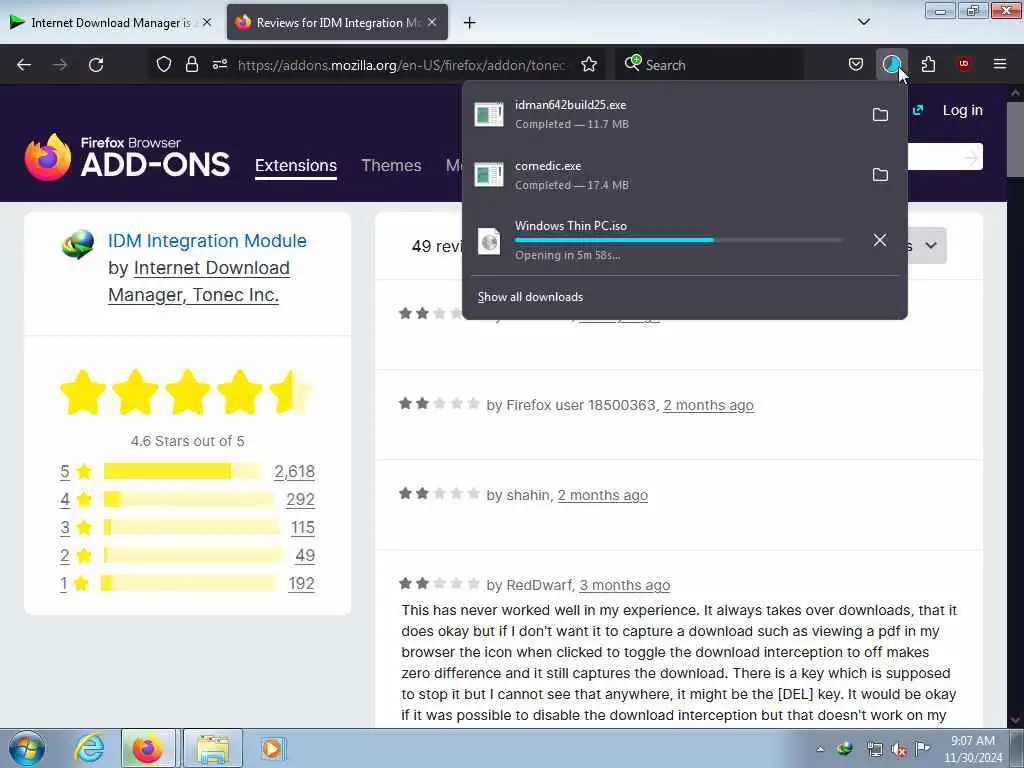Open the Action Center flag icon
This screenshot has height=768, width=1024.
point(922,749)
